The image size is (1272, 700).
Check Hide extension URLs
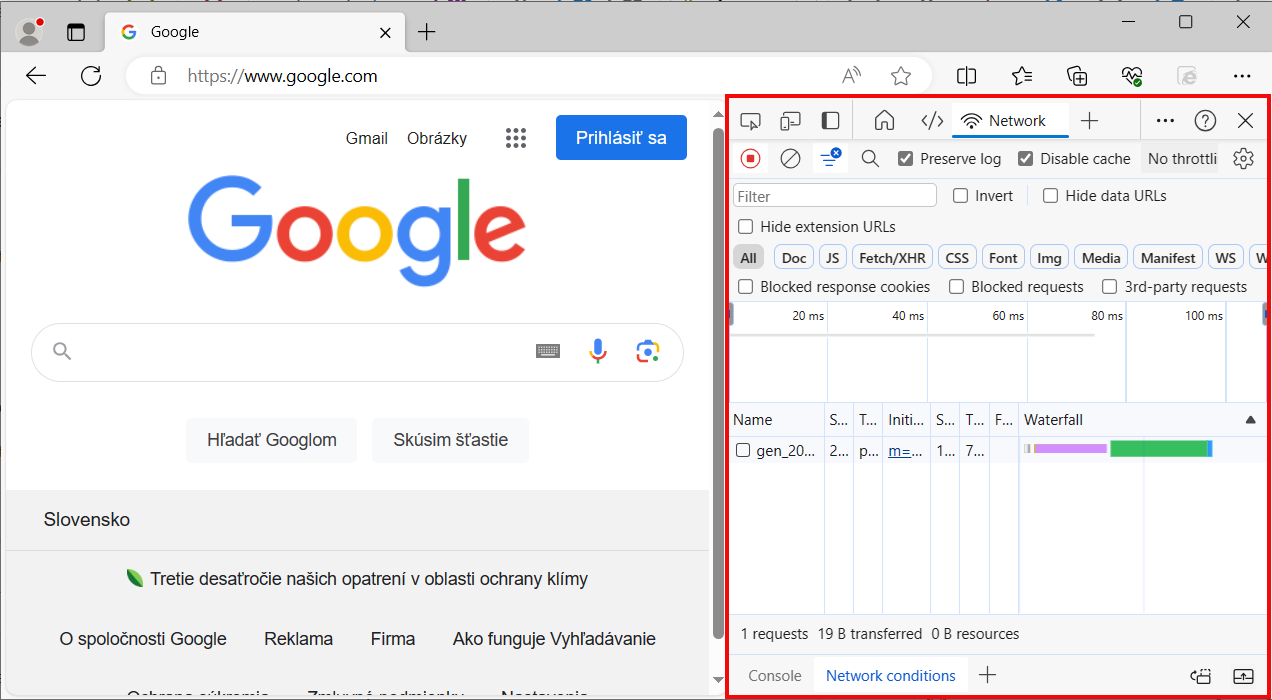(x=745, y=227)
